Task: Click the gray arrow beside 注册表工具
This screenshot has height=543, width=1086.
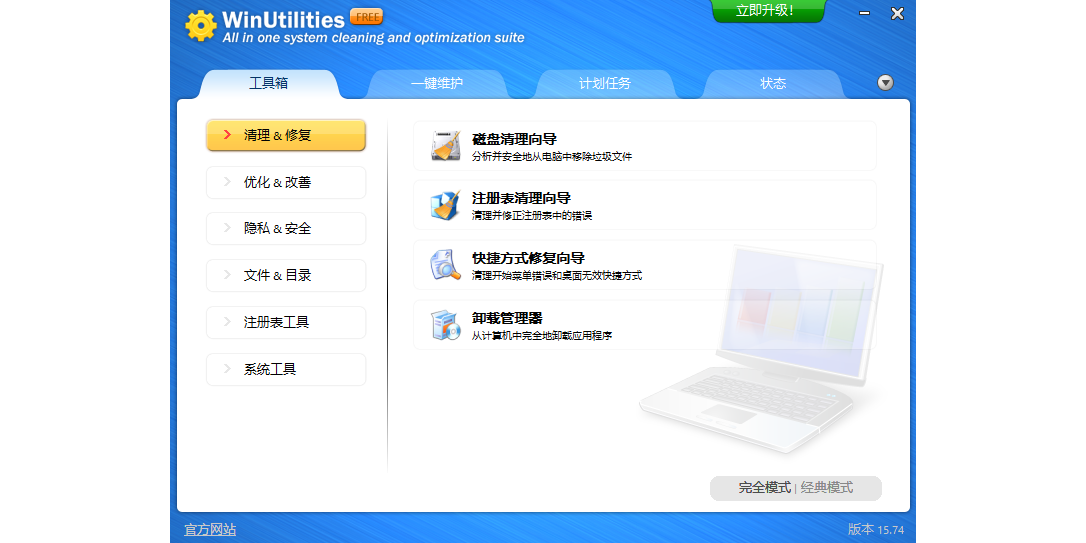Action: tap(227, 322)
